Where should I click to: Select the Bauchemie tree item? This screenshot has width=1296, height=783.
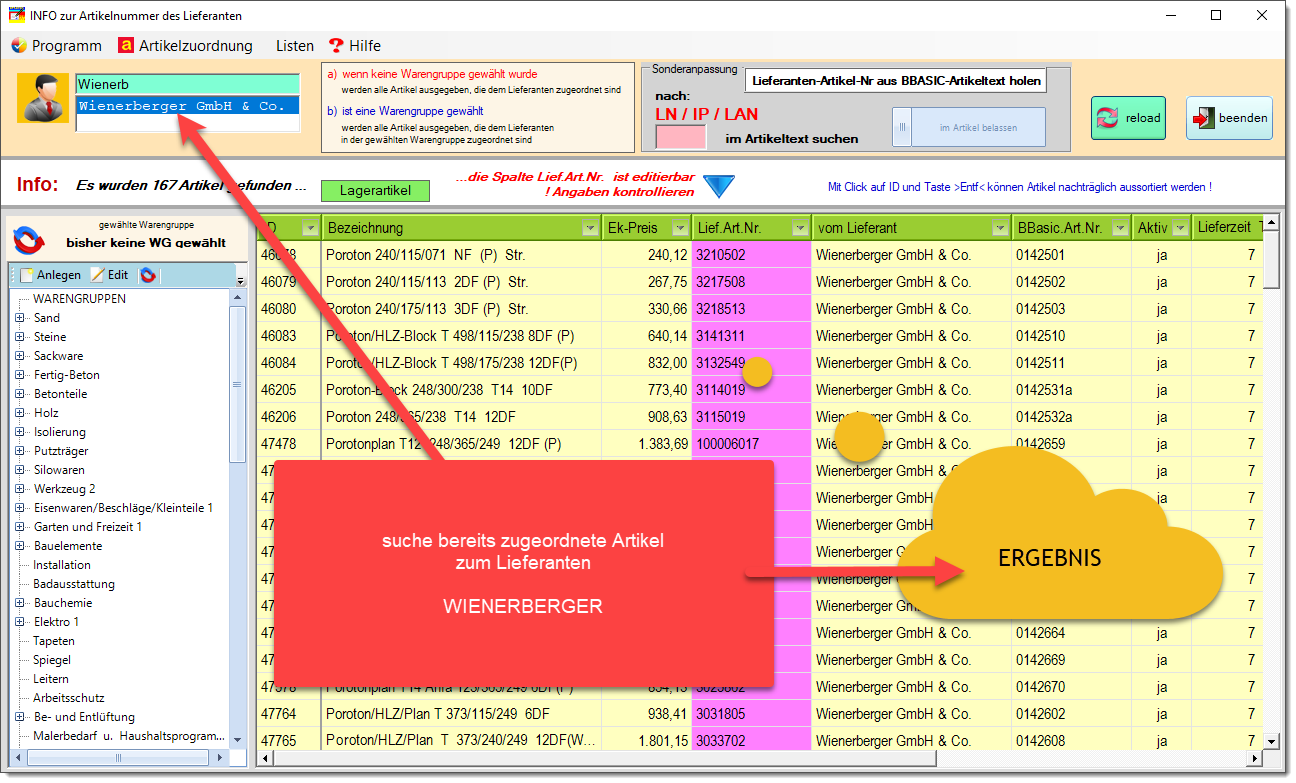(63, 603)
